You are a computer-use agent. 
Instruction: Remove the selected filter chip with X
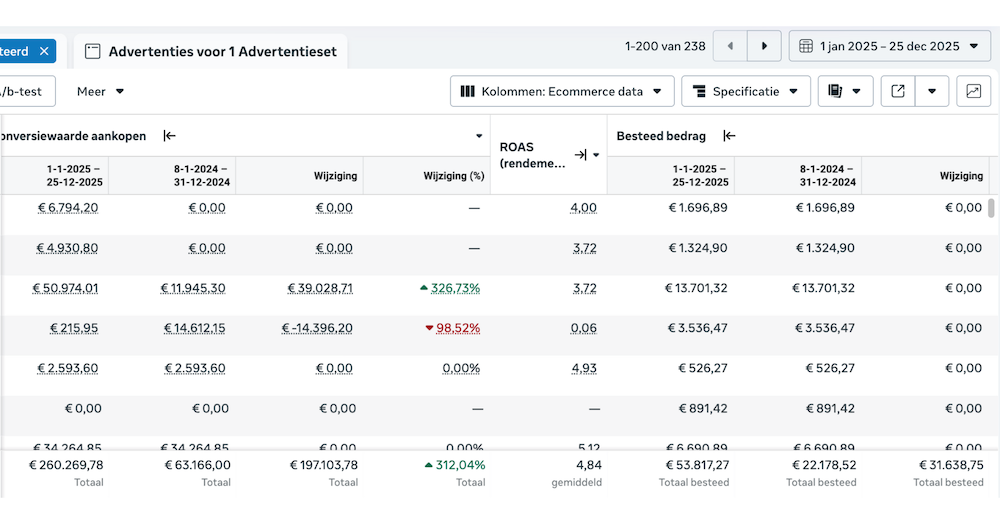pos(44,51)
